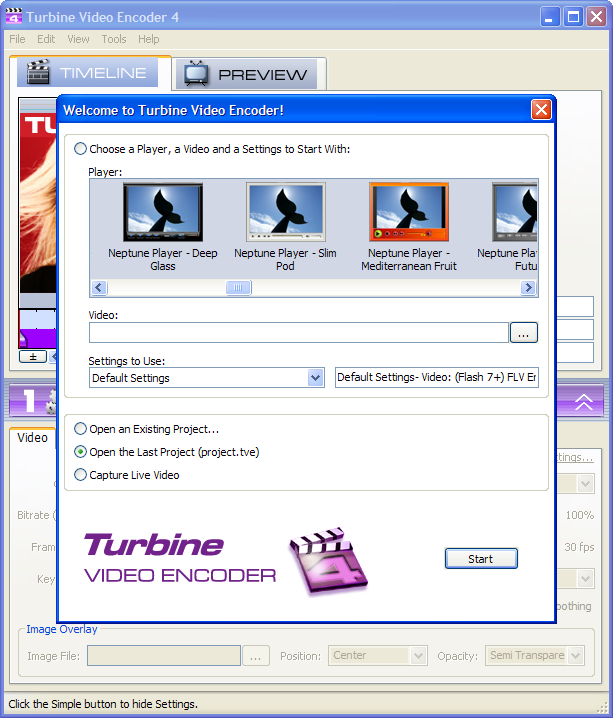Viewport: 613px width, 718px height.
Task: Minimize the Turbine Video Encoder window
Action: point(549,17)
